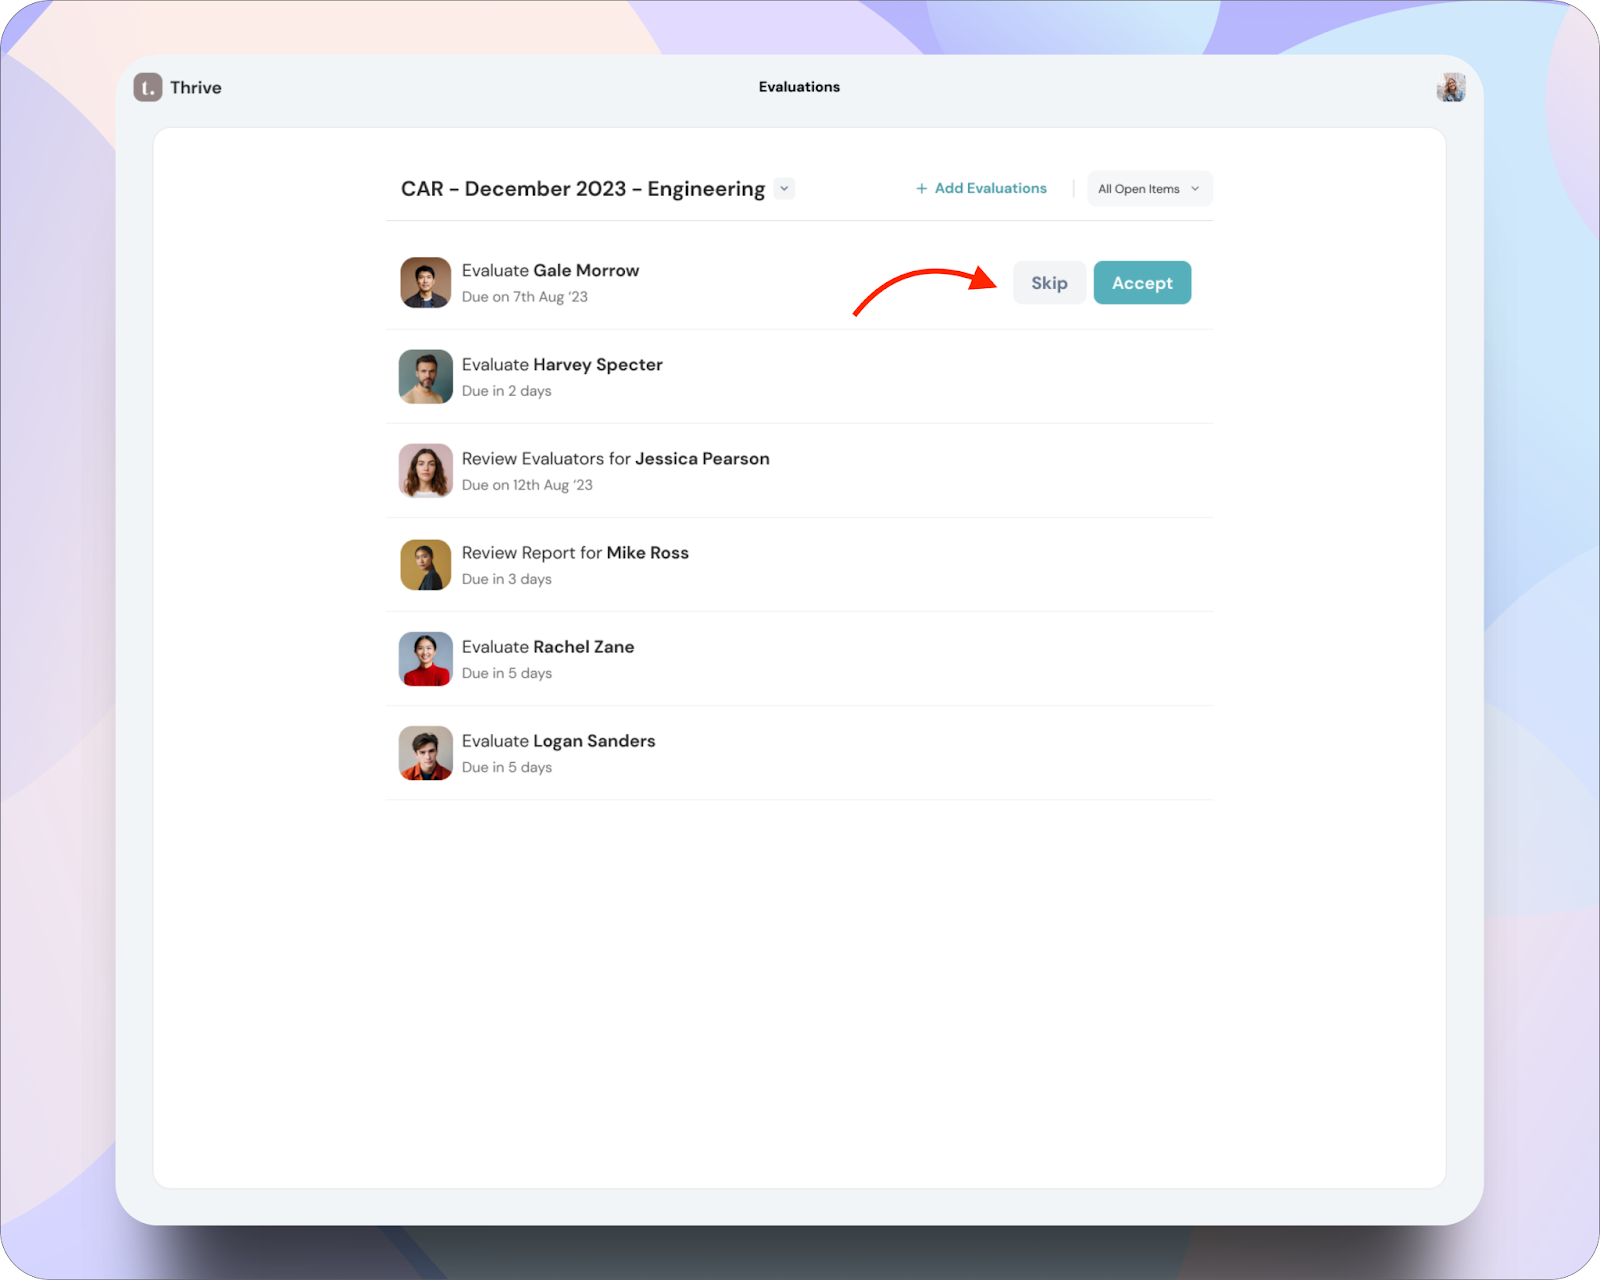Click the Thrive logo icon

[148, 88]
